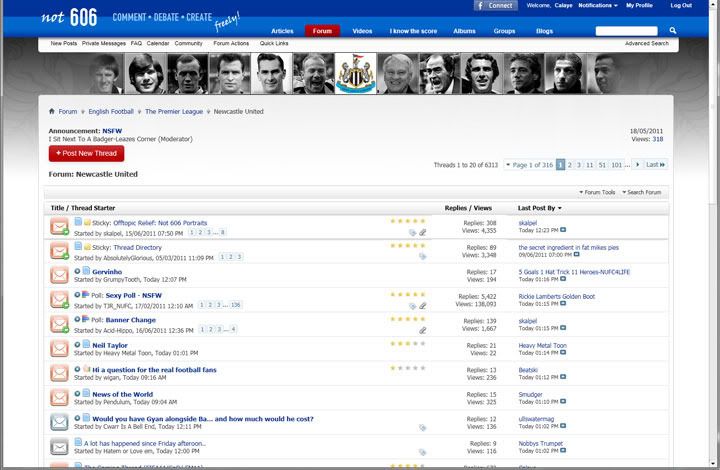Viewport: 720px width, 470px height.
Task: Go to The Premier League breadcrumb
Action: (174, 112)
